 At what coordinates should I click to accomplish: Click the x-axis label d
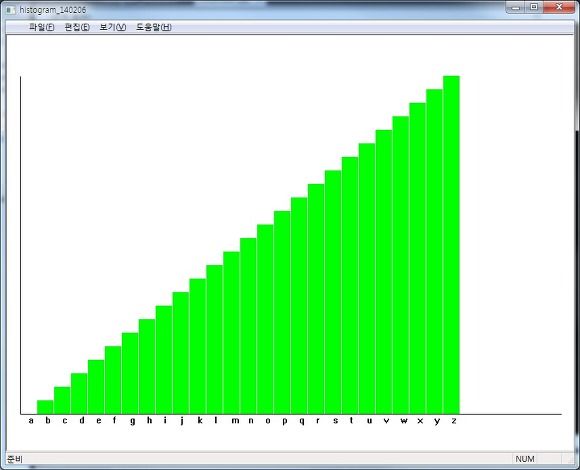(82, 420)
